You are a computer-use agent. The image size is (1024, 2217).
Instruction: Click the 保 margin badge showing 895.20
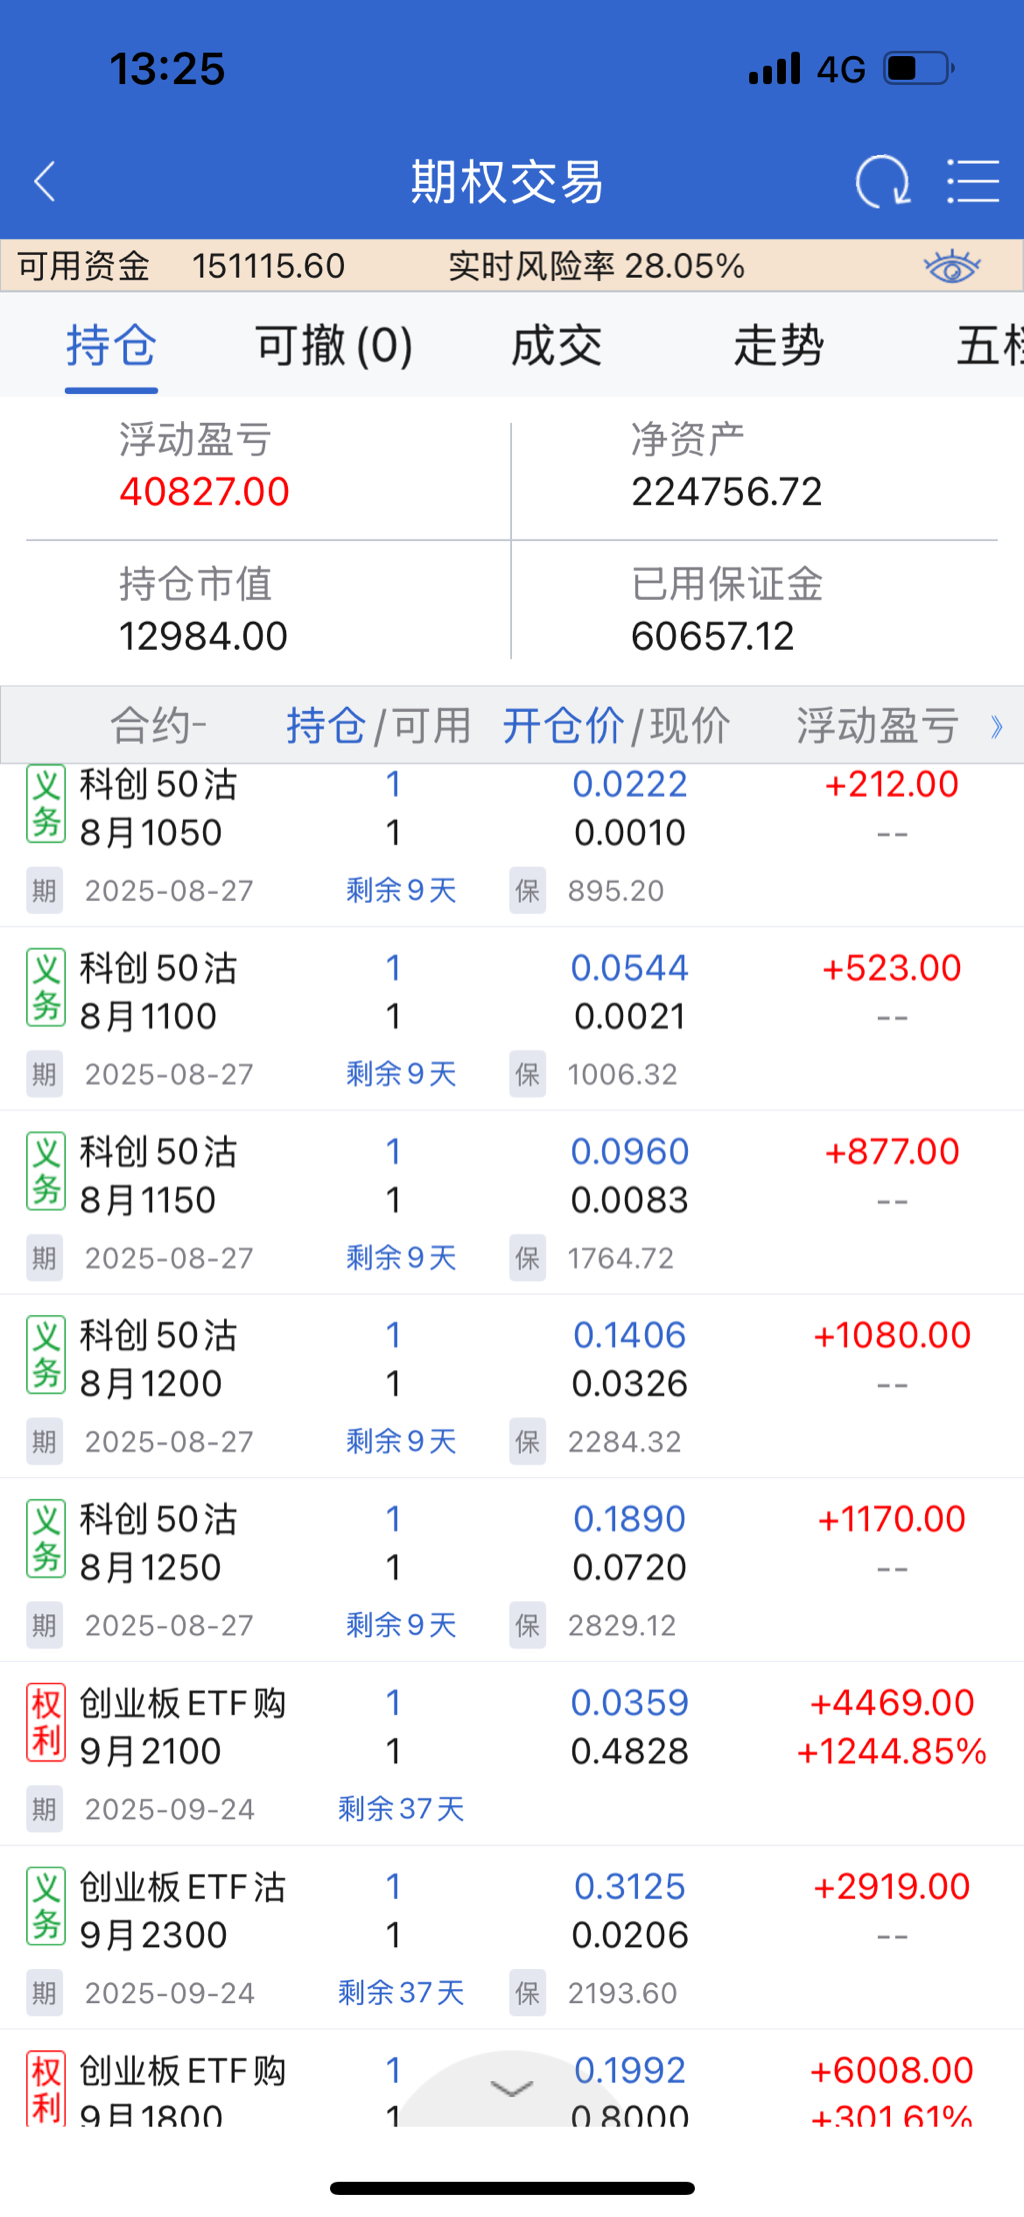click(x=527, y=891)
